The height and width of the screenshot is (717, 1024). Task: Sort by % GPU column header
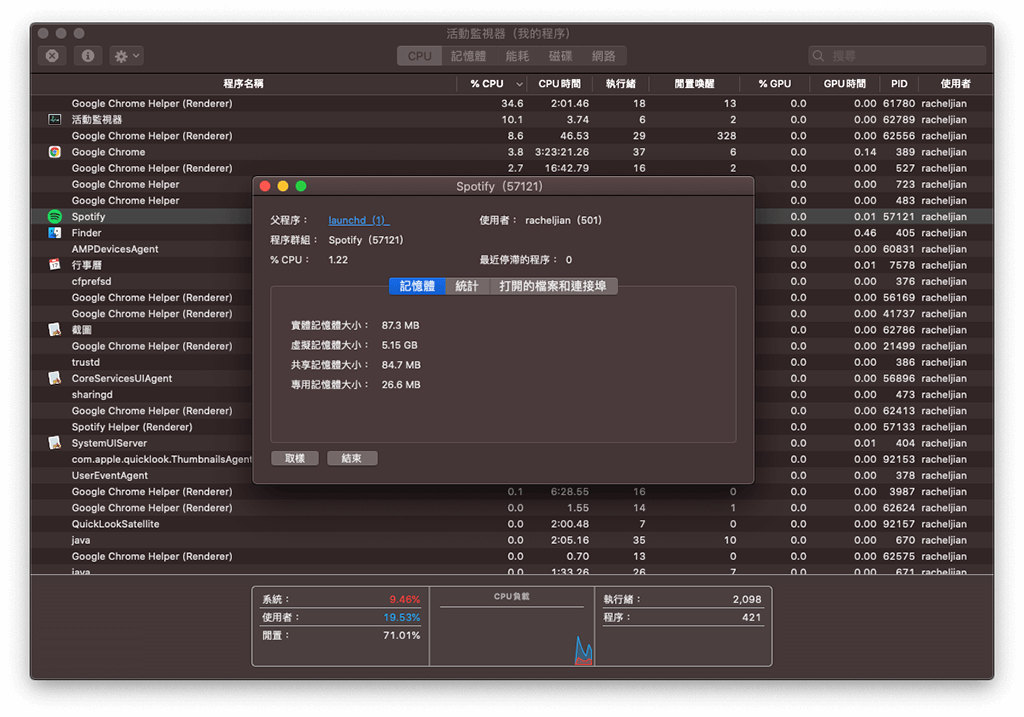pos(775,84)
